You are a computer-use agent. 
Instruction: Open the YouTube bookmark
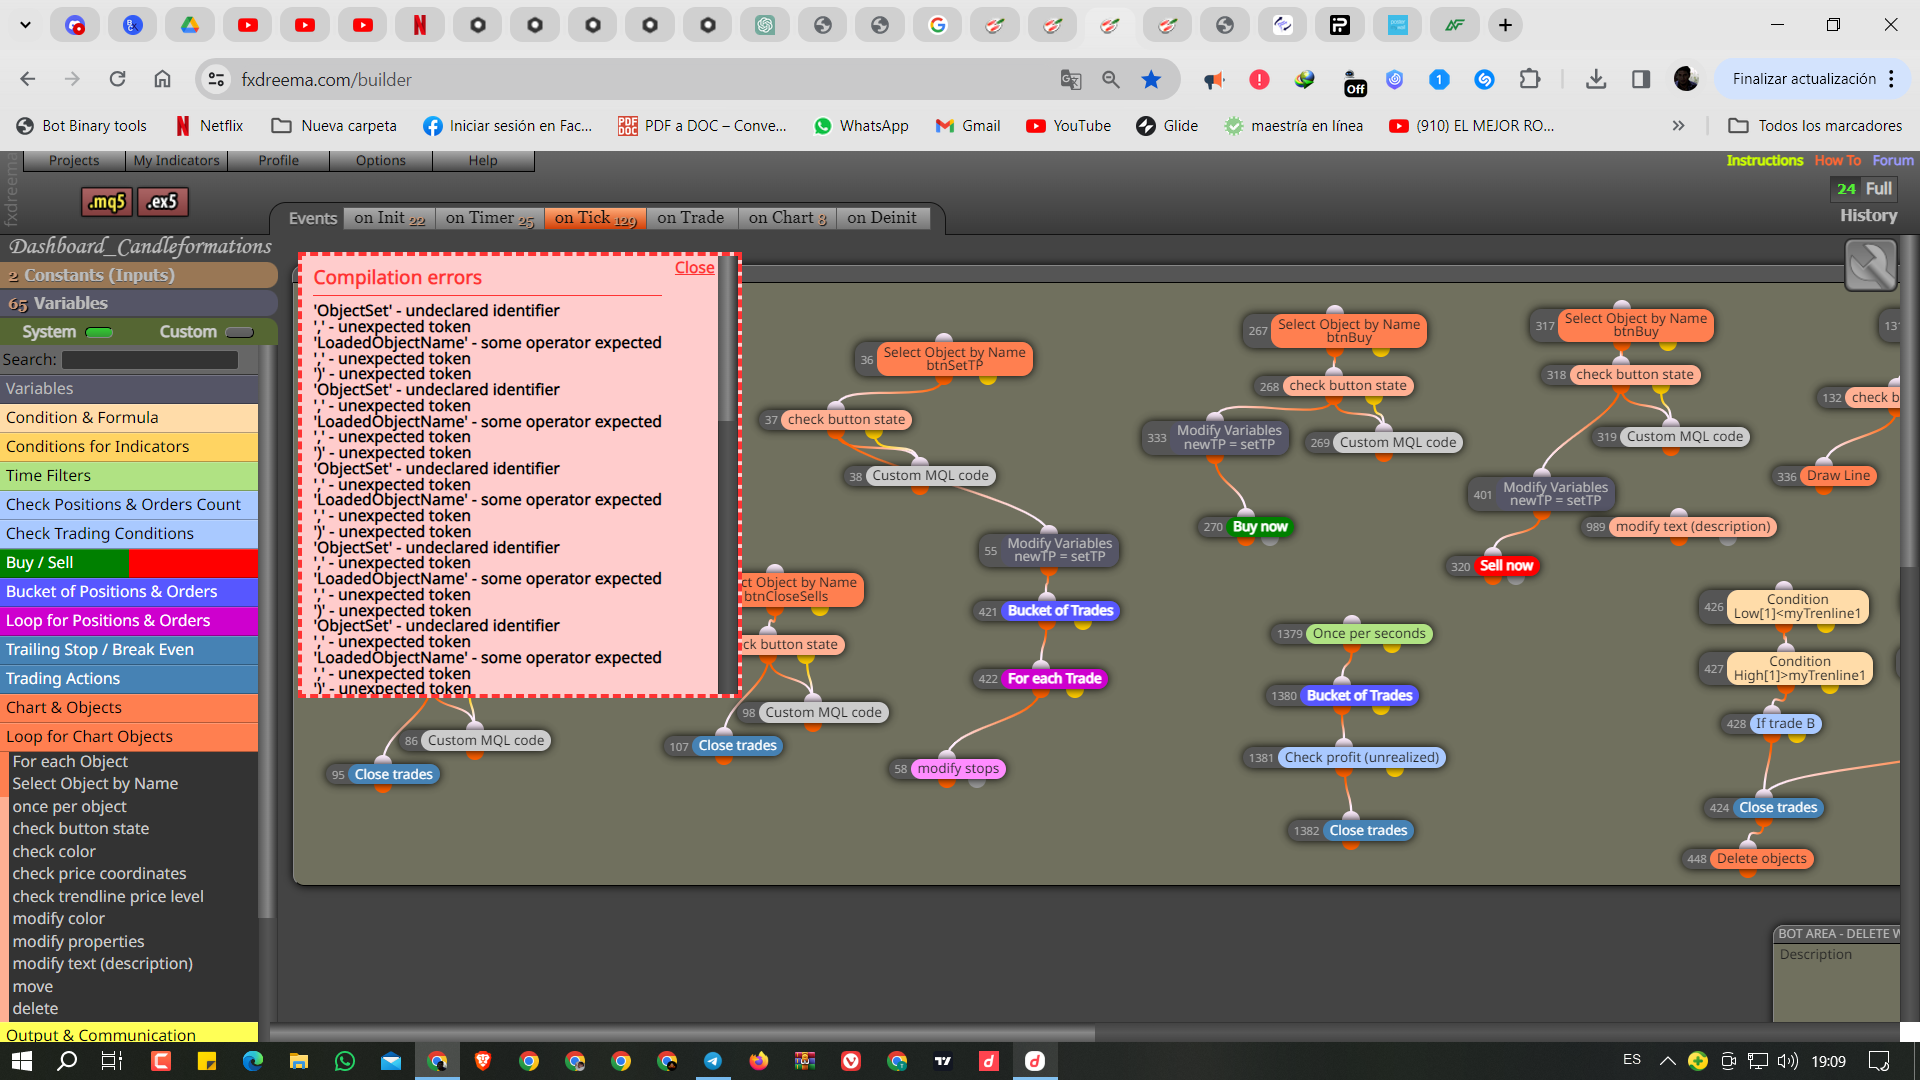click(x=1068, y=126)
